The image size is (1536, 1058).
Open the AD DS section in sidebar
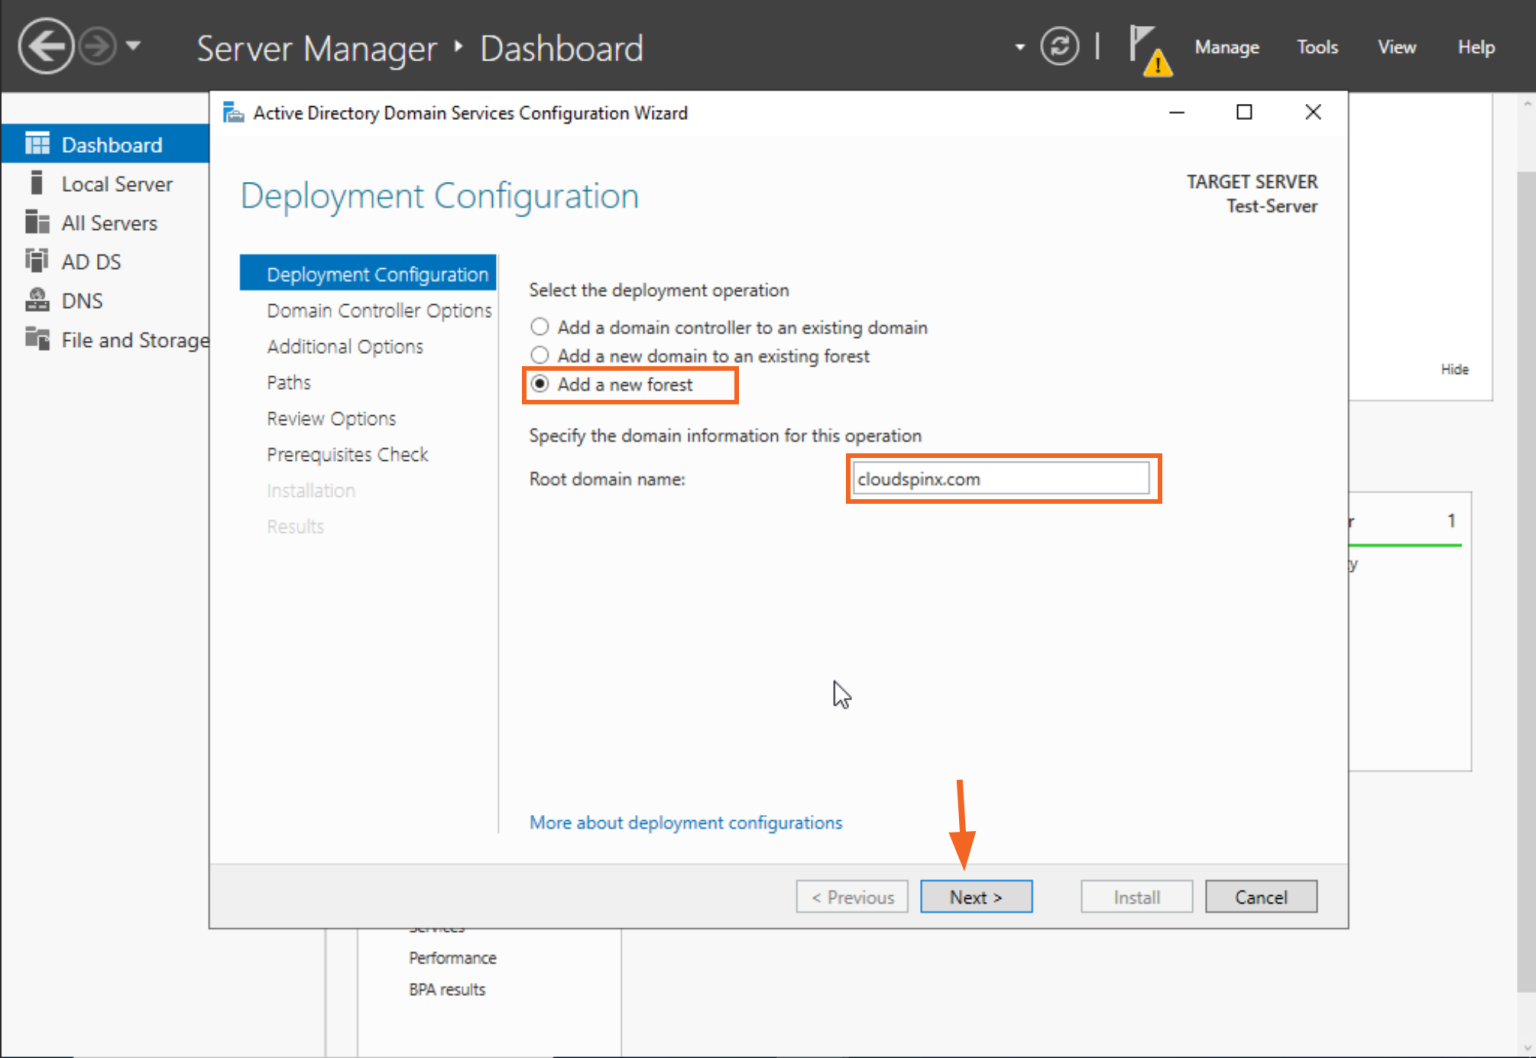90,261
